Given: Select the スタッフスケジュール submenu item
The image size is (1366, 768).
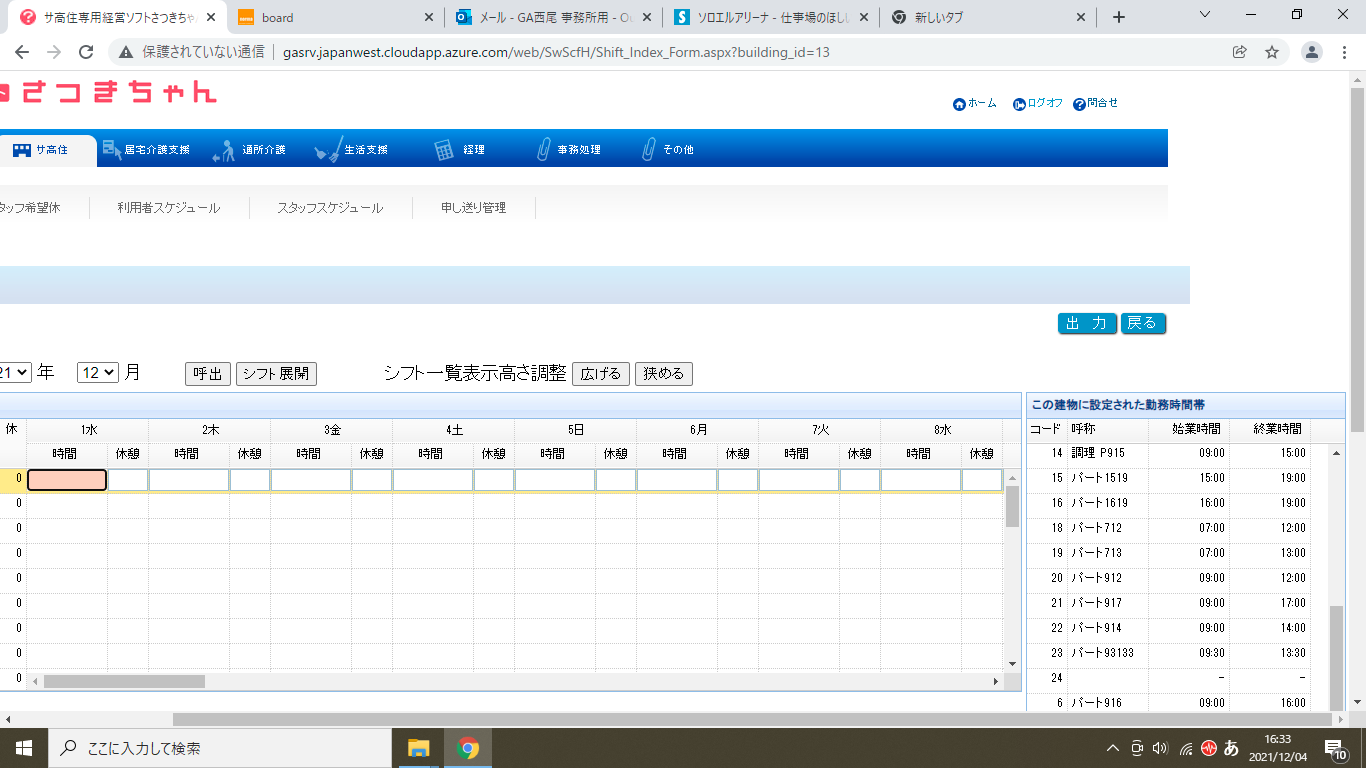Looking at the screenshot, I should coord(330,208).
